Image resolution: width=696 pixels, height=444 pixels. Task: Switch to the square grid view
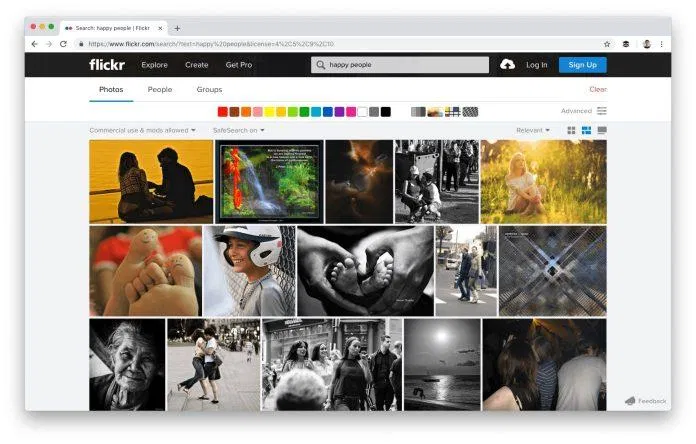click(571, 130)
